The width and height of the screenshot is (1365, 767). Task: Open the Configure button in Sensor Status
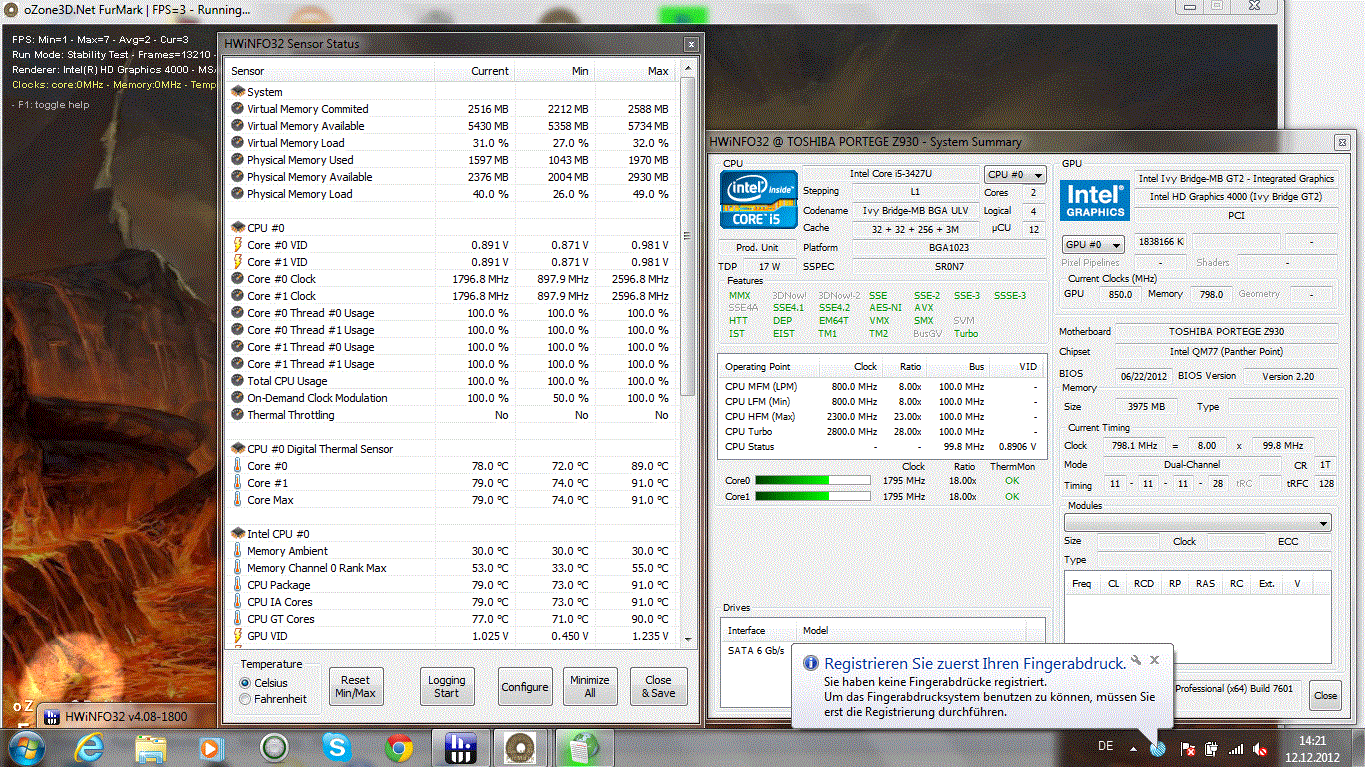coord(525,686)
